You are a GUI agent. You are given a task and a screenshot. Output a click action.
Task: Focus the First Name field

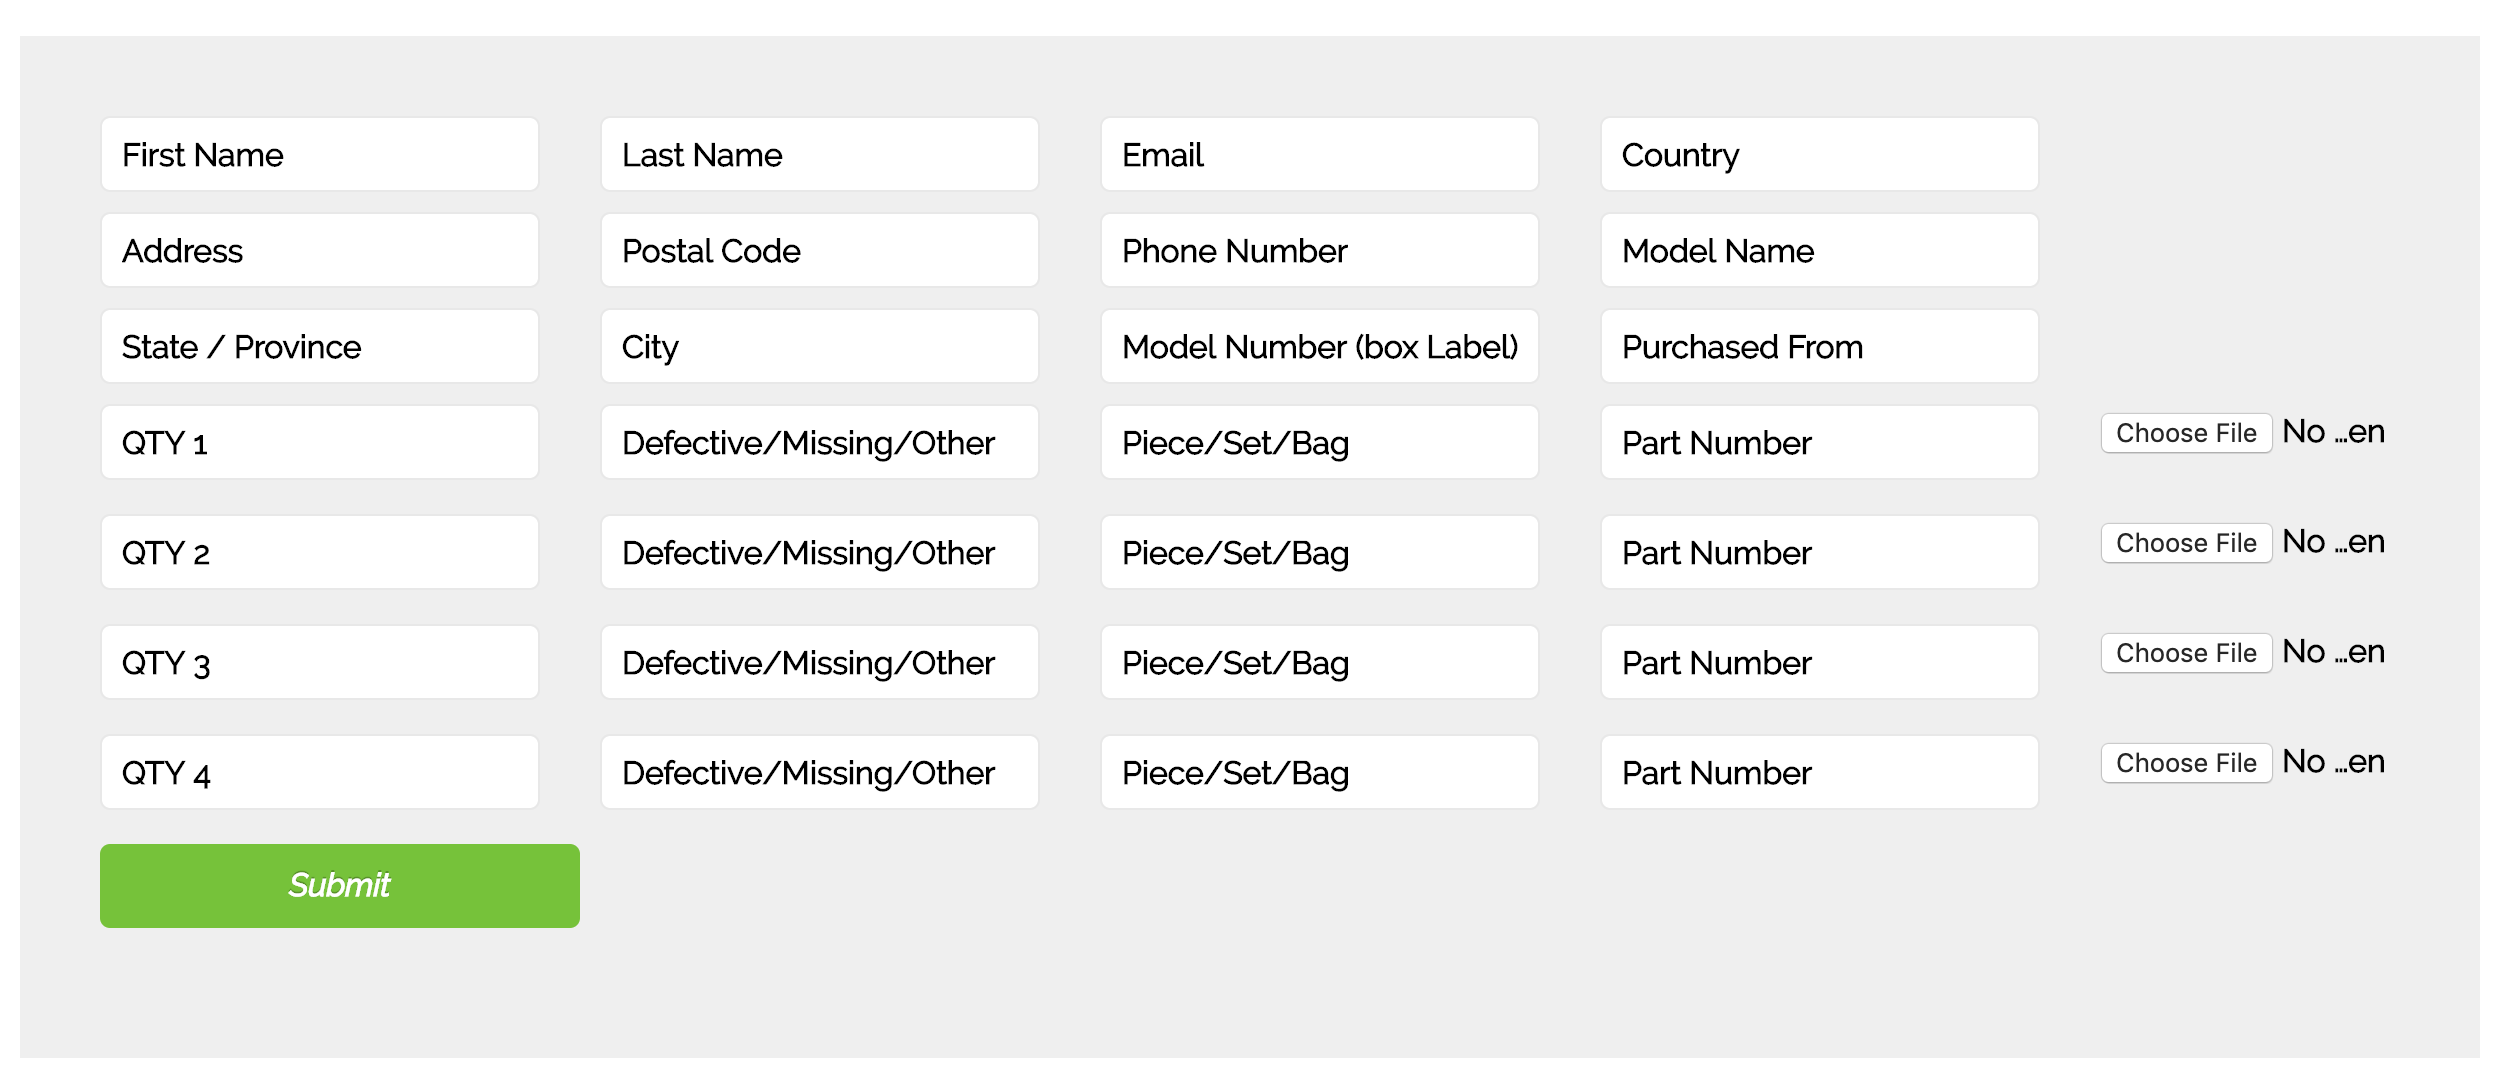pos(319,155)
